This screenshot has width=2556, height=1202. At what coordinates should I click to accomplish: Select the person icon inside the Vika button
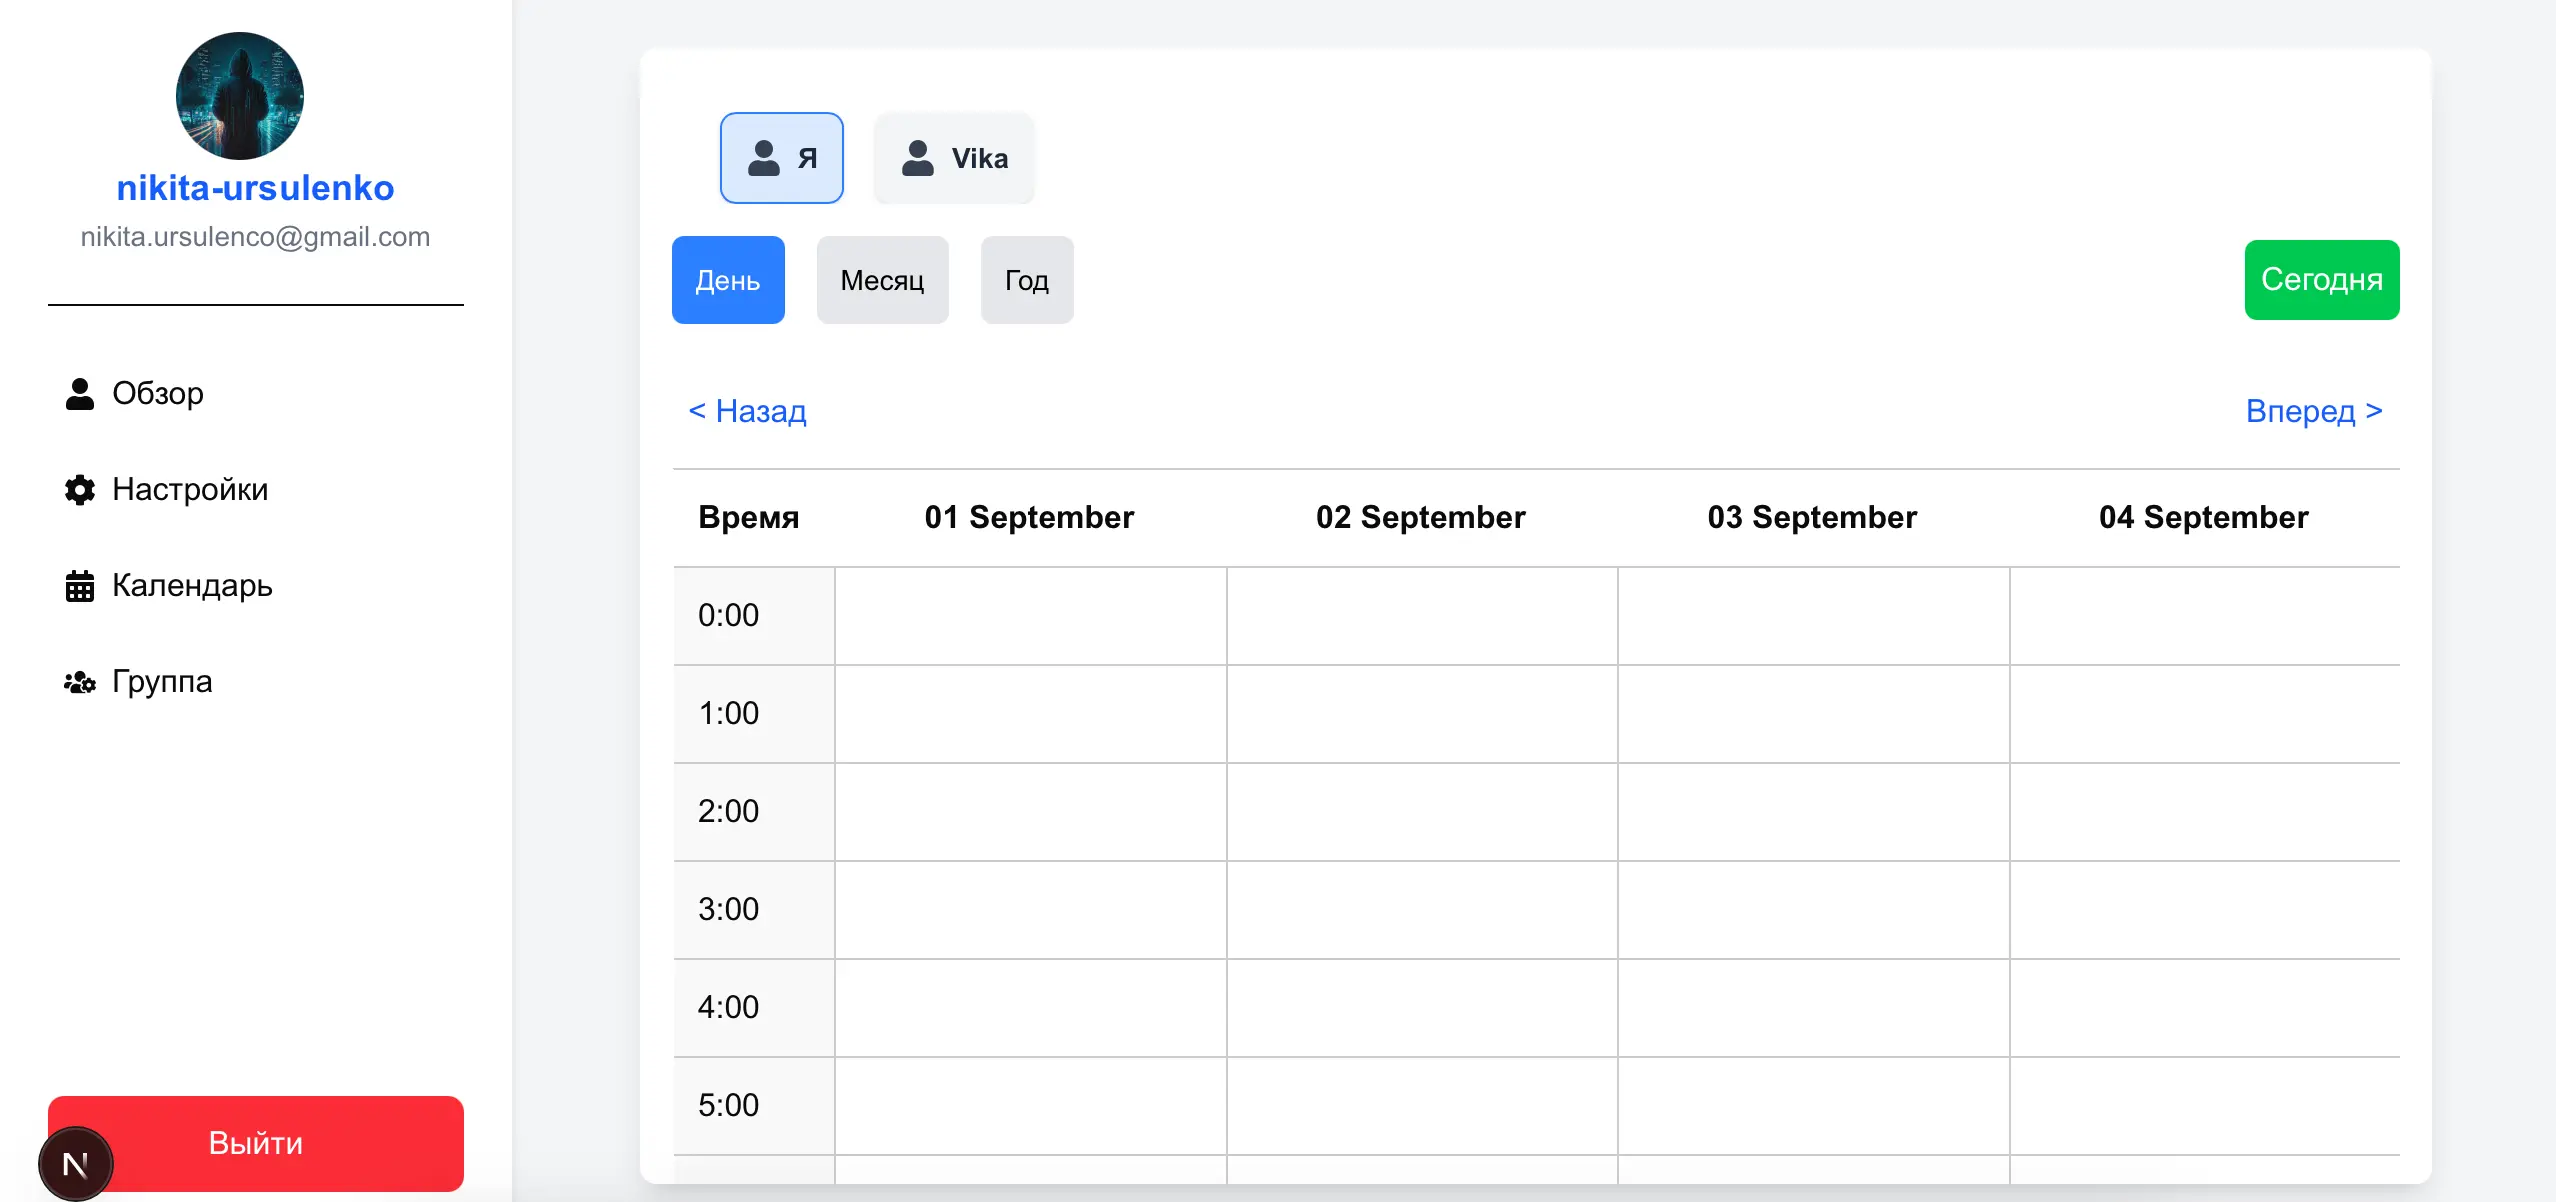tap(917, 157)
